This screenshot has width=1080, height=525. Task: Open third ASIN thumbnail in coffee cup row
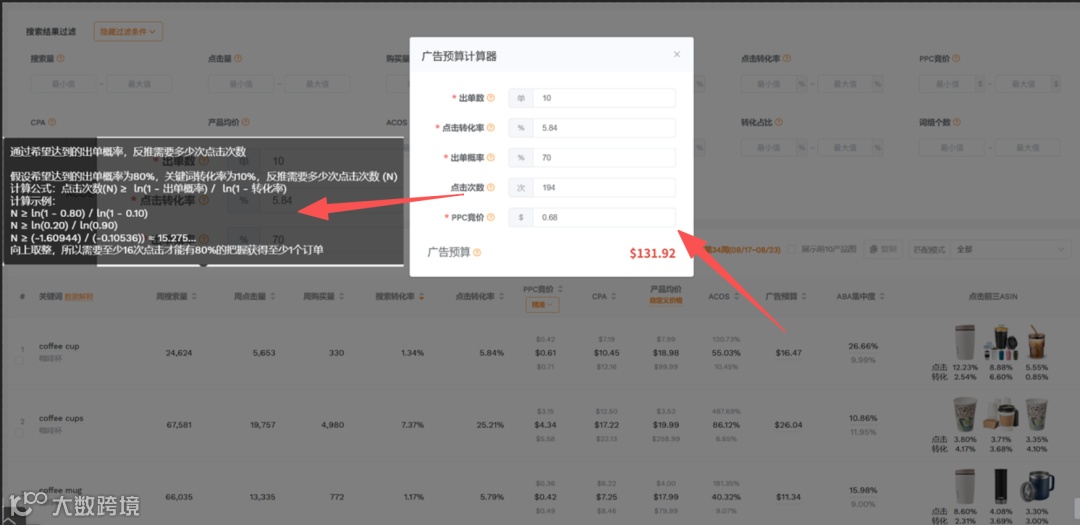coord(1037,342)
